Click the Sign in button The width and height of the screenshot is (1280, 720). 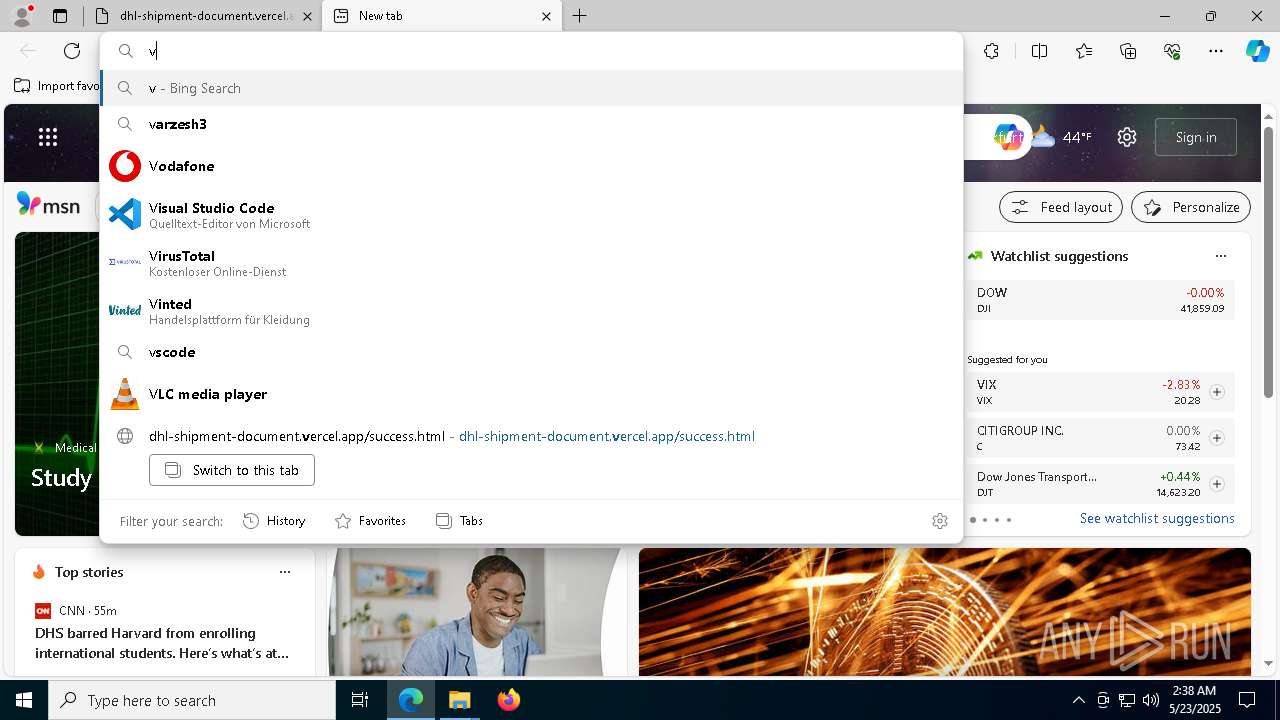(x=1196, y=137)
